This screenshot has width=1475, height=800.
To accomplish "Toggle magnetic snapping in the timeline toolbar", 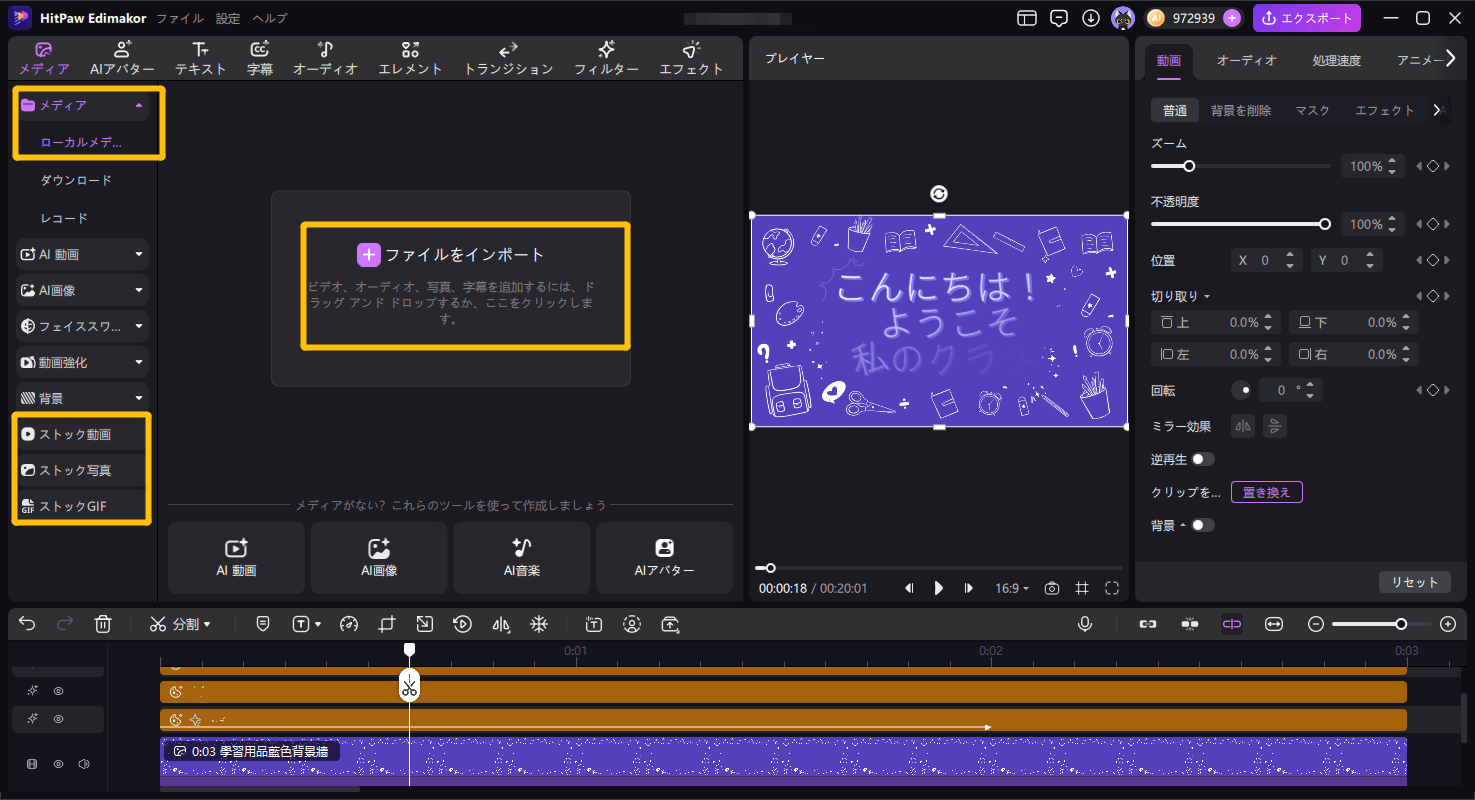I will tap(1190, 624).
